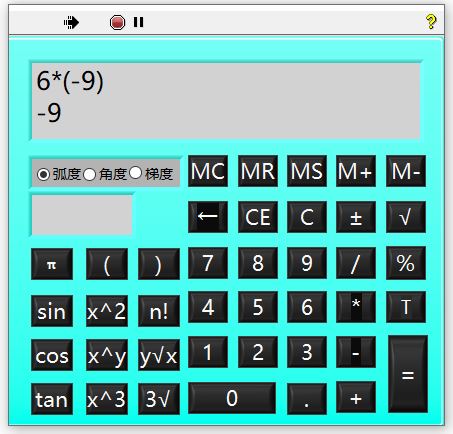
Task: Toggle sign with the ± key
Action: point(356,217)
